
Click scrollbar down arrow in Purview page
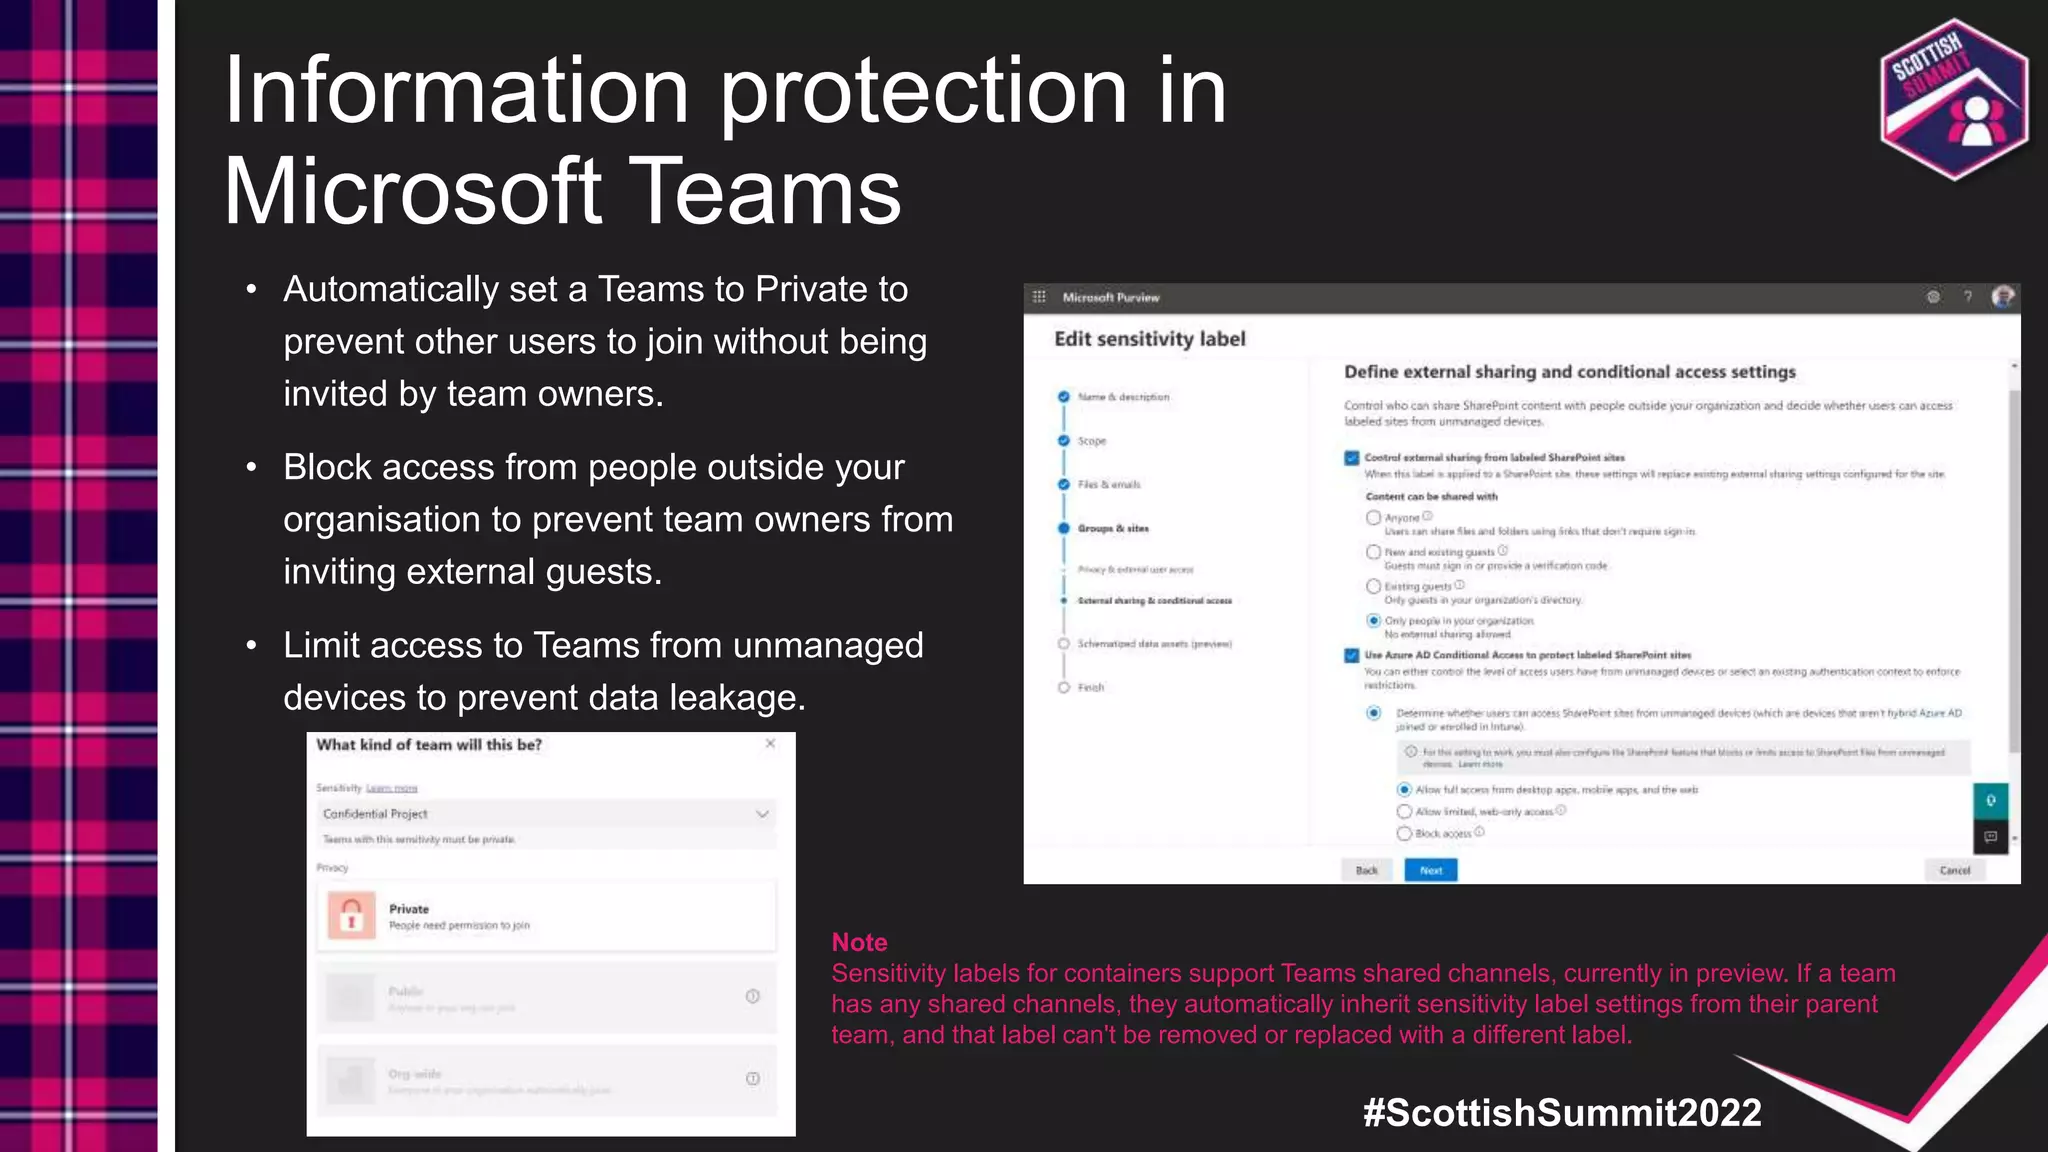pos(2014,838)
